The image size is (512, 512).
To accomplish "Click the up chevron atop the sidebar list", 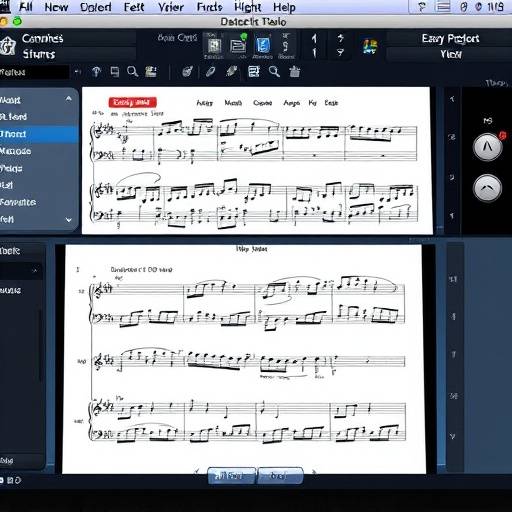I will pos(68,99).
